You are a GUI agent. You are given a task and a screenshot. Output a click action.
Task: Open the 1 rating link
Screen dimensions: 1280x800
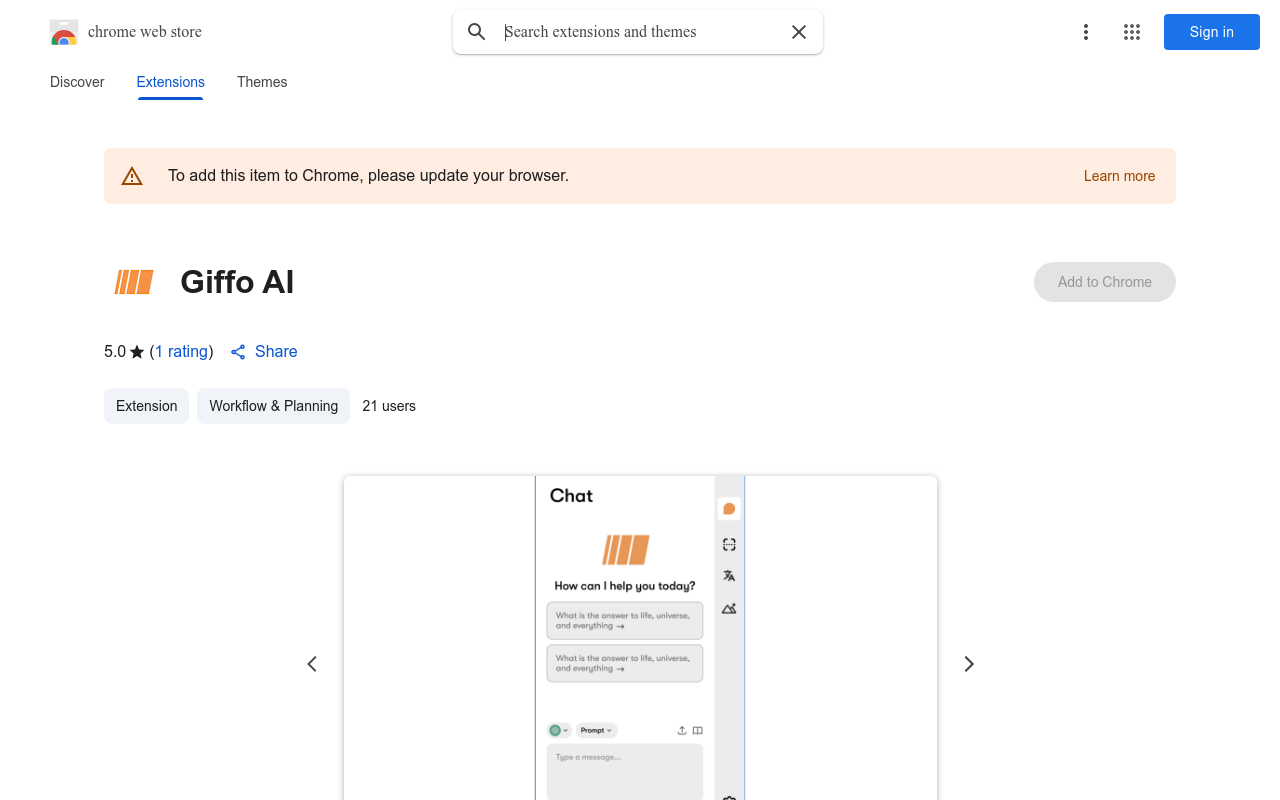(x=181, y=352)
